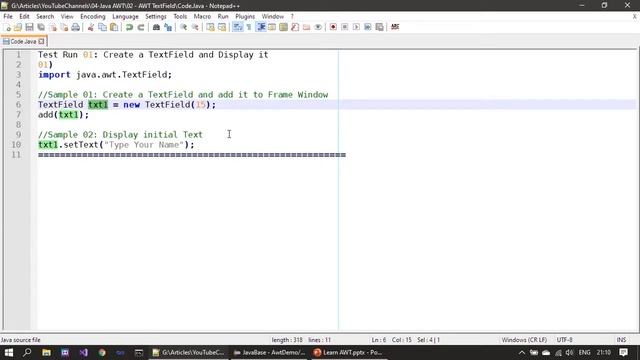Click the Save All toolbar icon
Viewport: 640px width, 360px height.
(x=41, y=27)
